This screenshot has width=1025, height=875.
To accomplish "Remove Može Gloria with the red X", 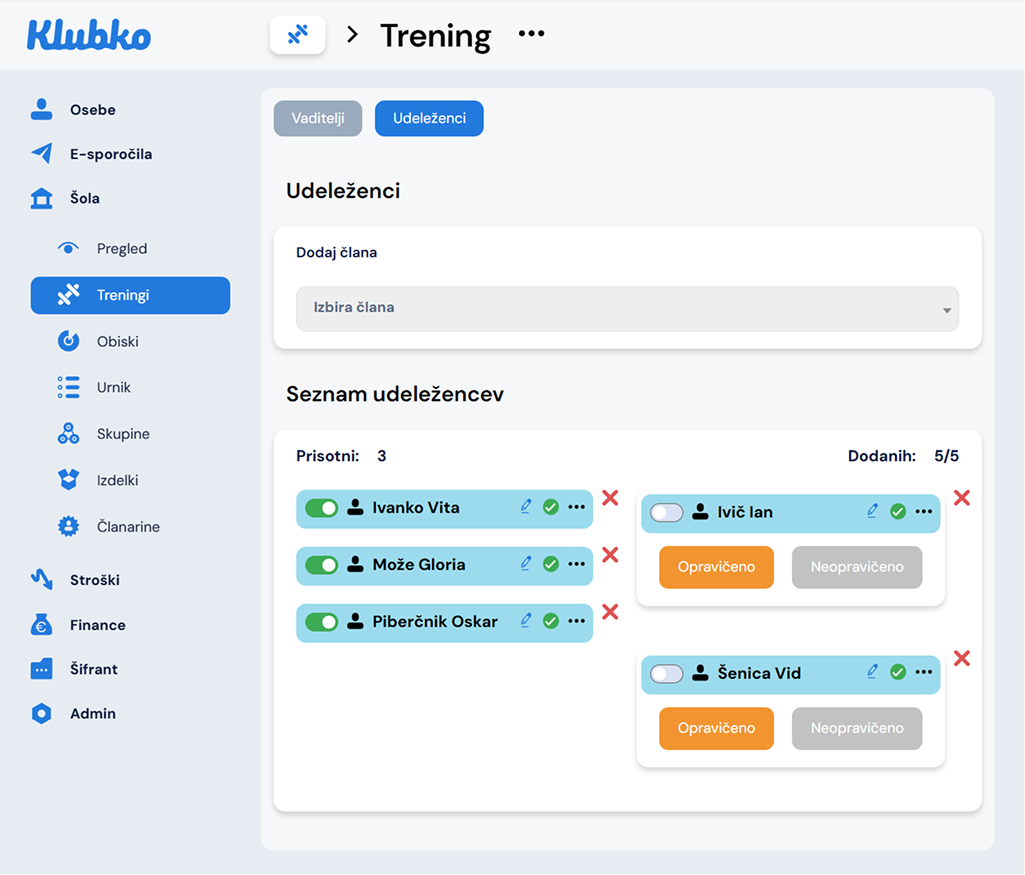I will pos(610,555).
